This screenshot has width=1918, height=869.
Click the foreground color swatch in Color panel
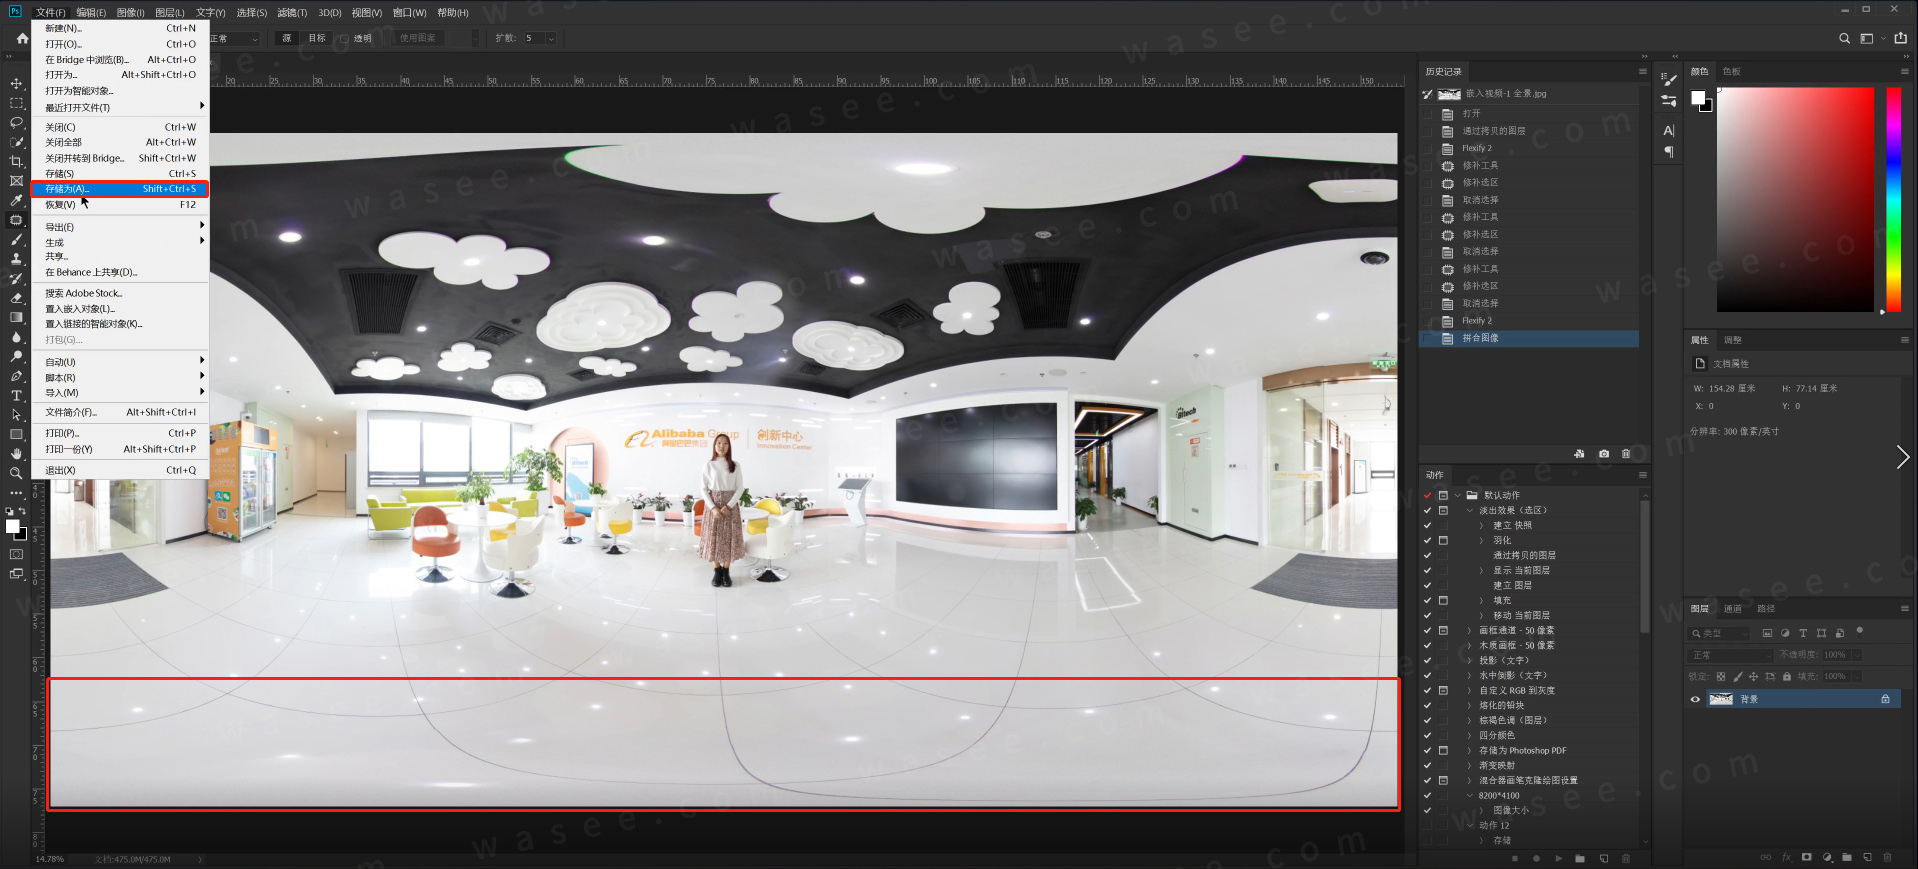click(1698, 97)
